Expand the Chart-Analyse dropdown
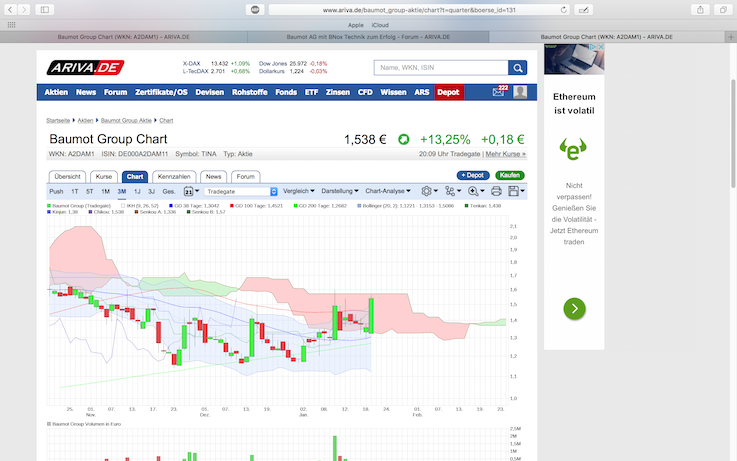The width and height of the screenshot is (737, 461). coord(388,191)
